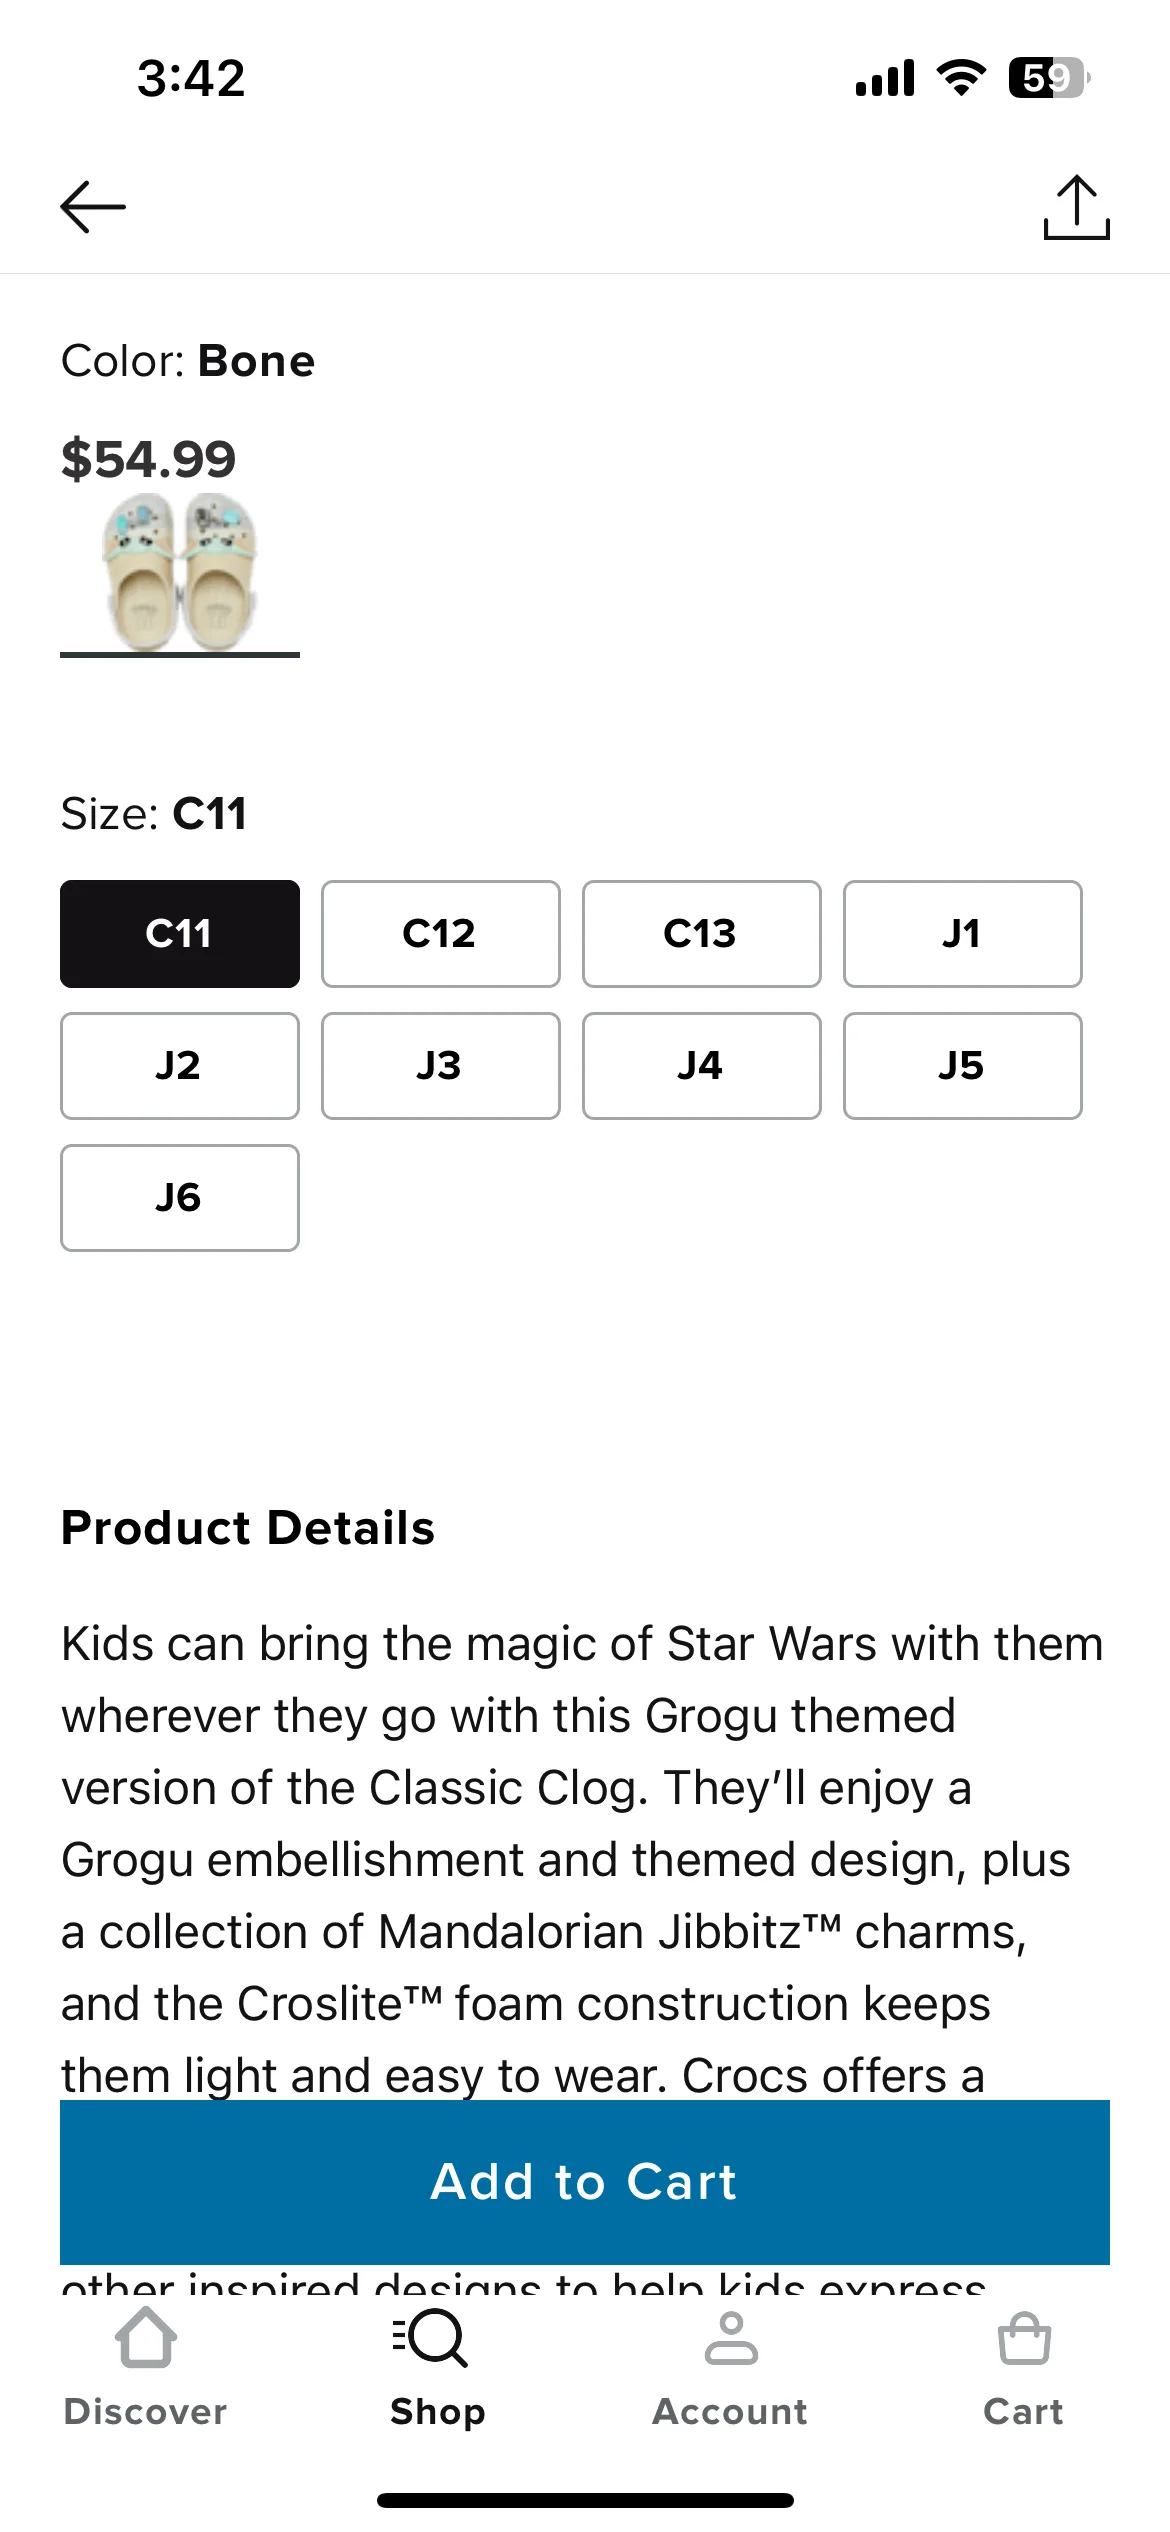Add the clogs to cart
The height and width of the screenshot is (2532, 1170).
point(585,2182)
